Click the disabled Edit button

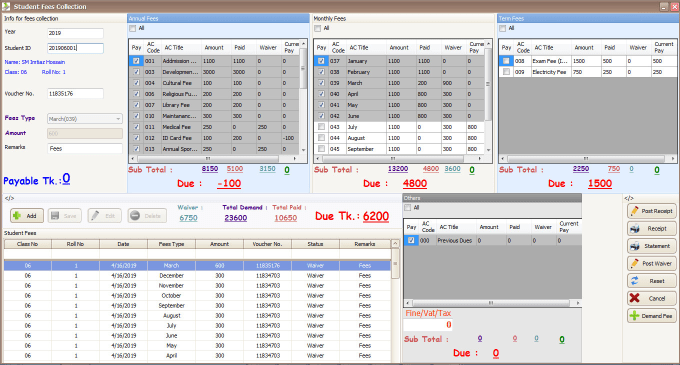[105, 215]
